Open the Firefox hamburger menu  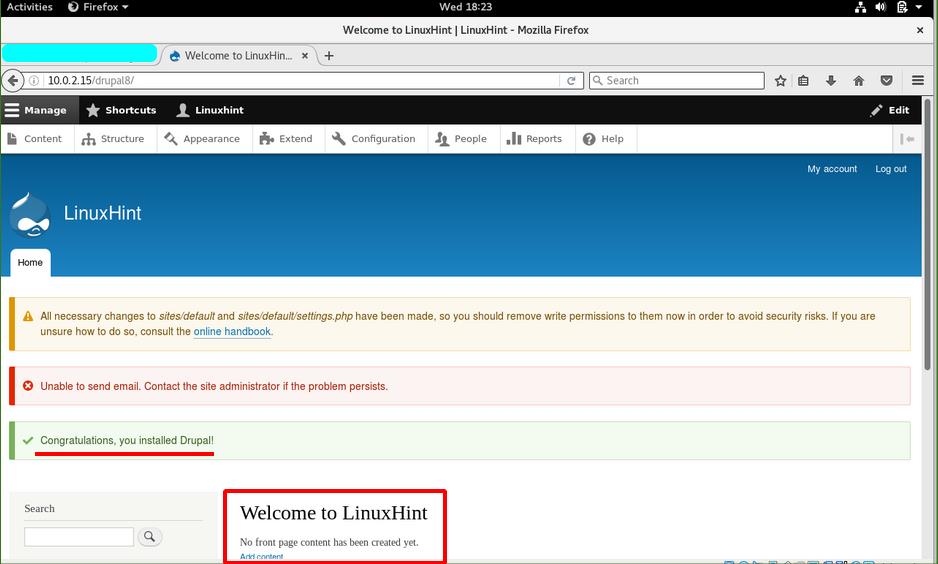(x=918, y=80)
